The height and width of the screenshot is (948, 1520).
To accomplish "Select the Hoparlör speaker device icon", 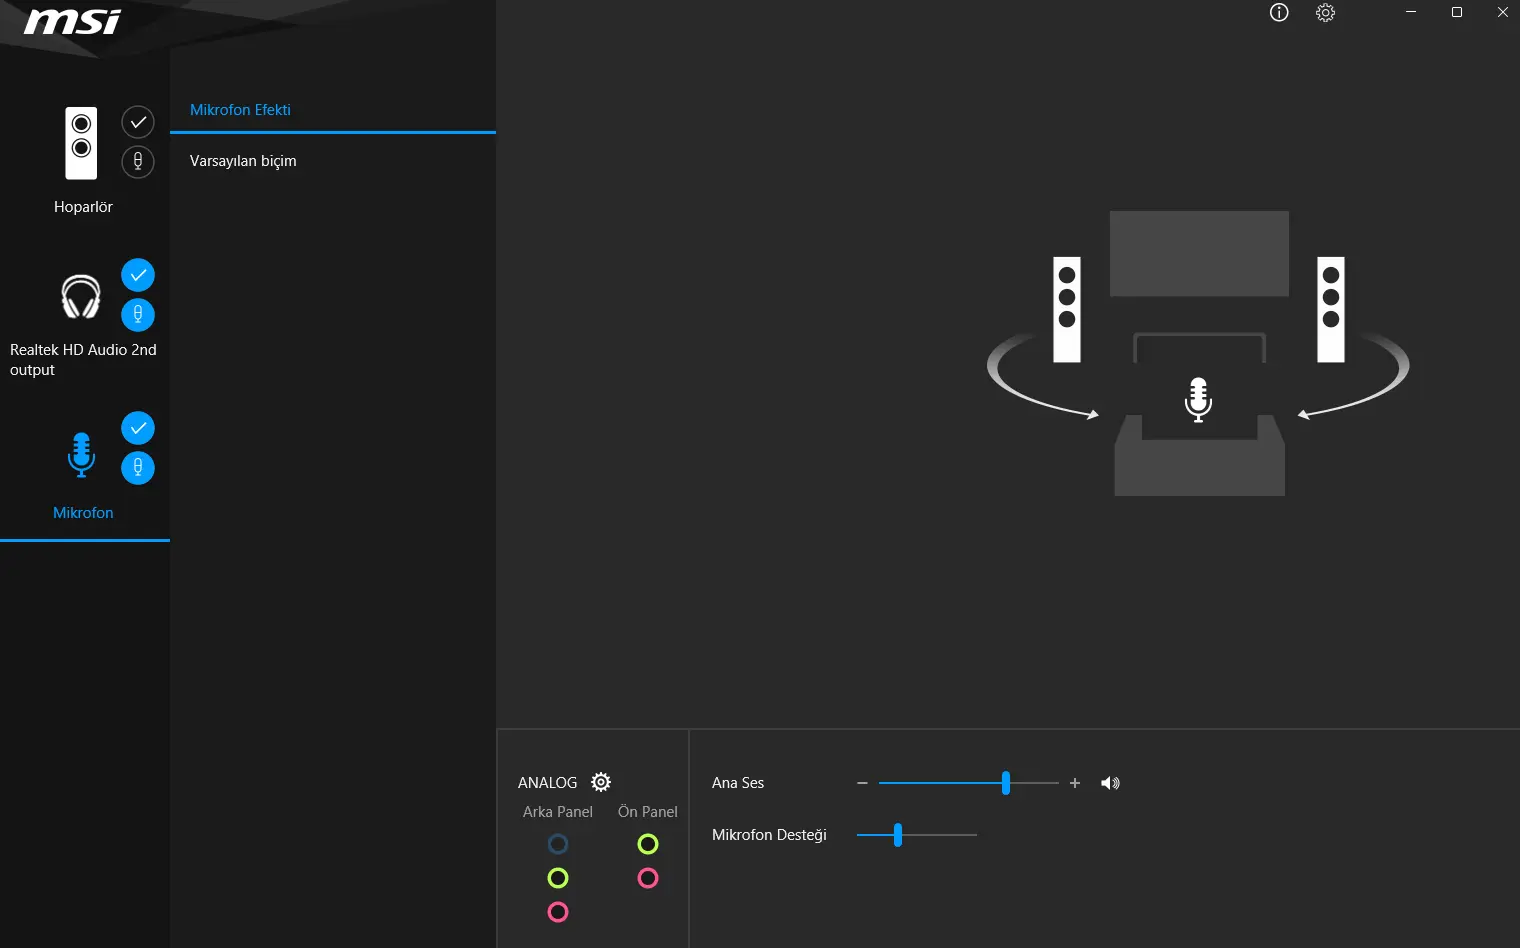I will pyautogui.click(x=81, y=143).
